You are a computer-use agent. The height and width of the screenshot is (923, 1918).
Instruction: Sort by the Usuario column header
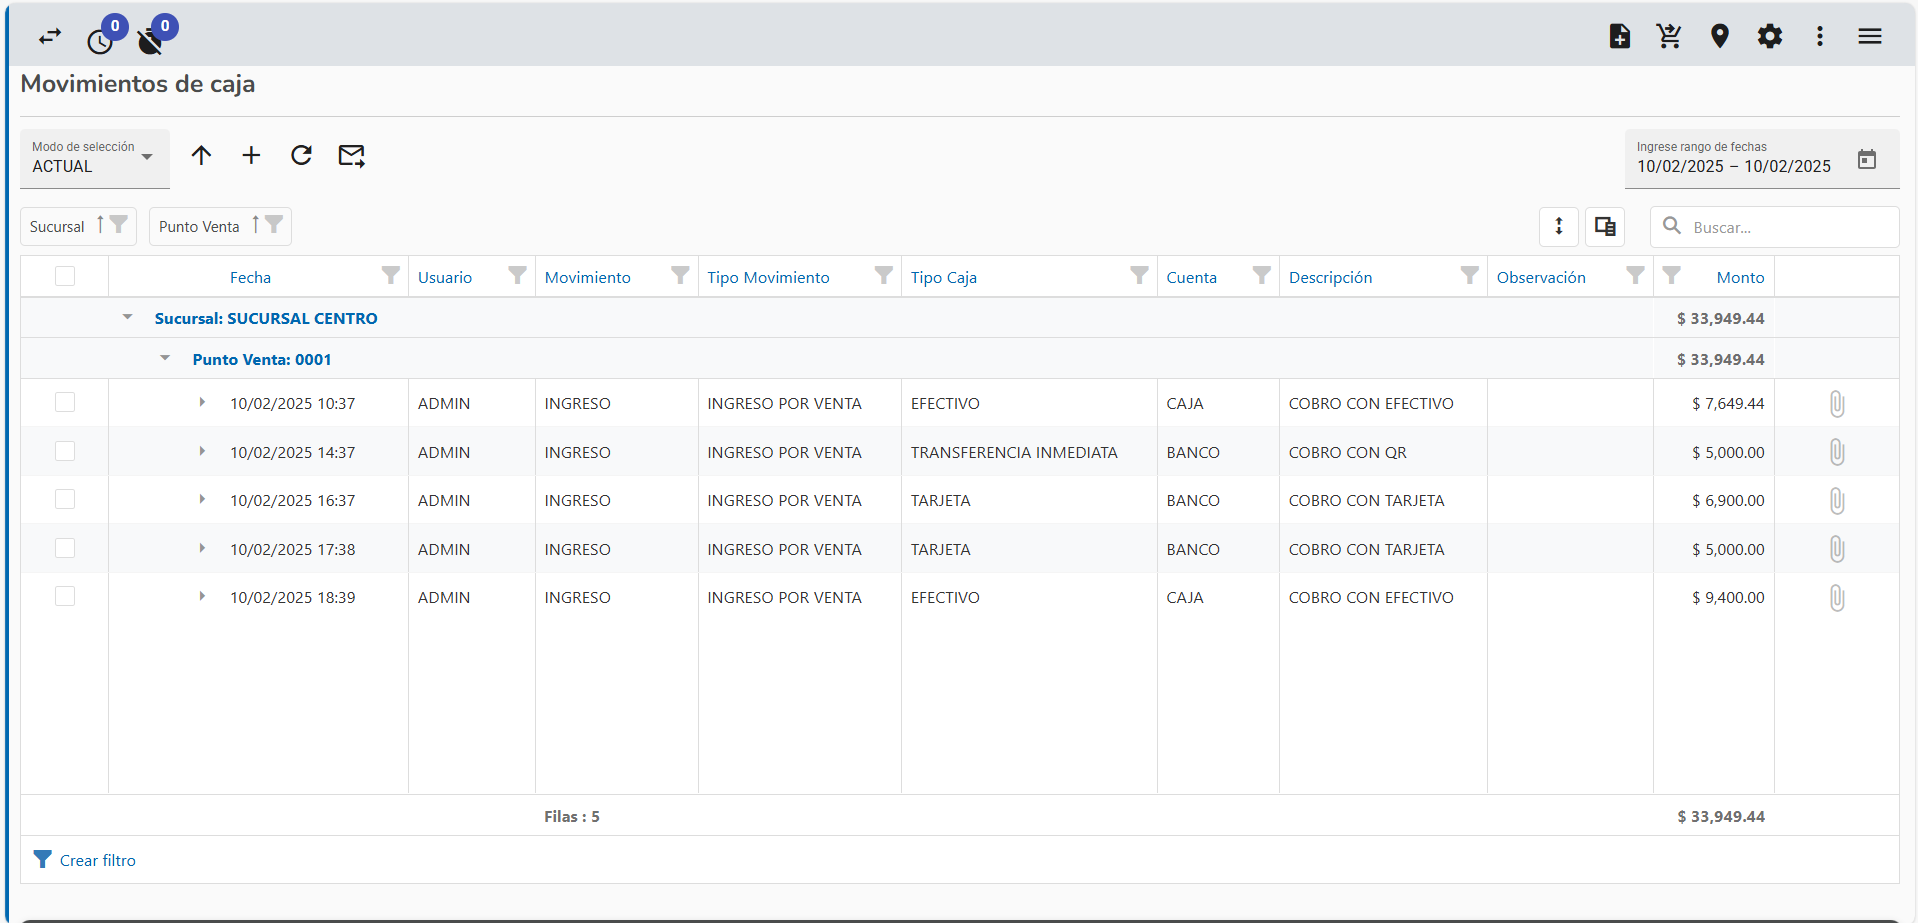(445, 278)
